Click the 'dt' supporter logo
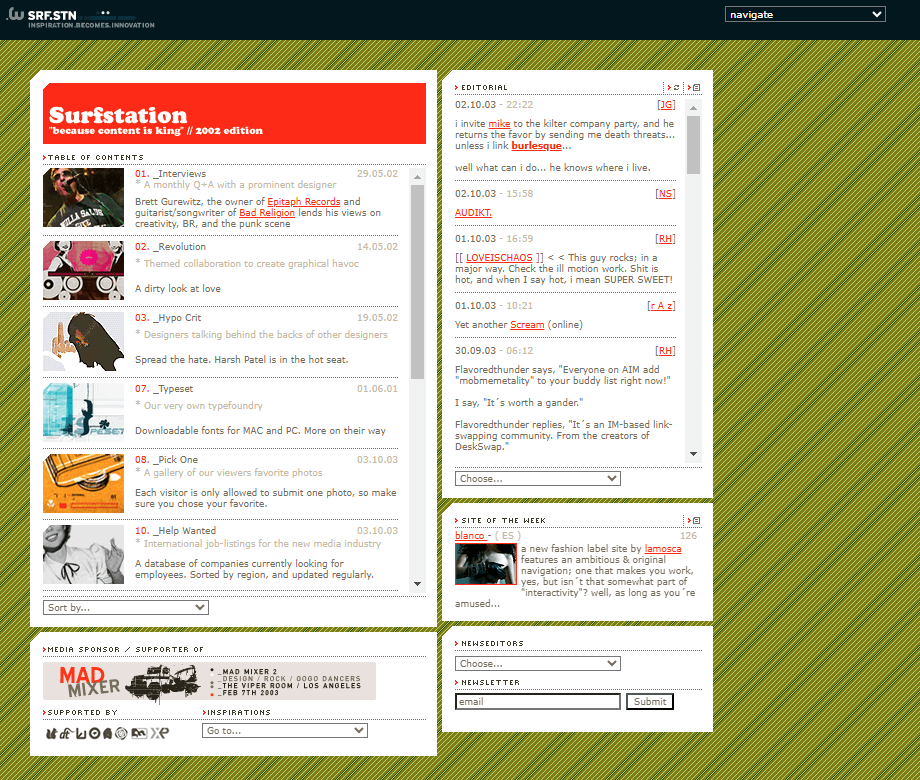The image size is (920, 780). click(65, 733)
